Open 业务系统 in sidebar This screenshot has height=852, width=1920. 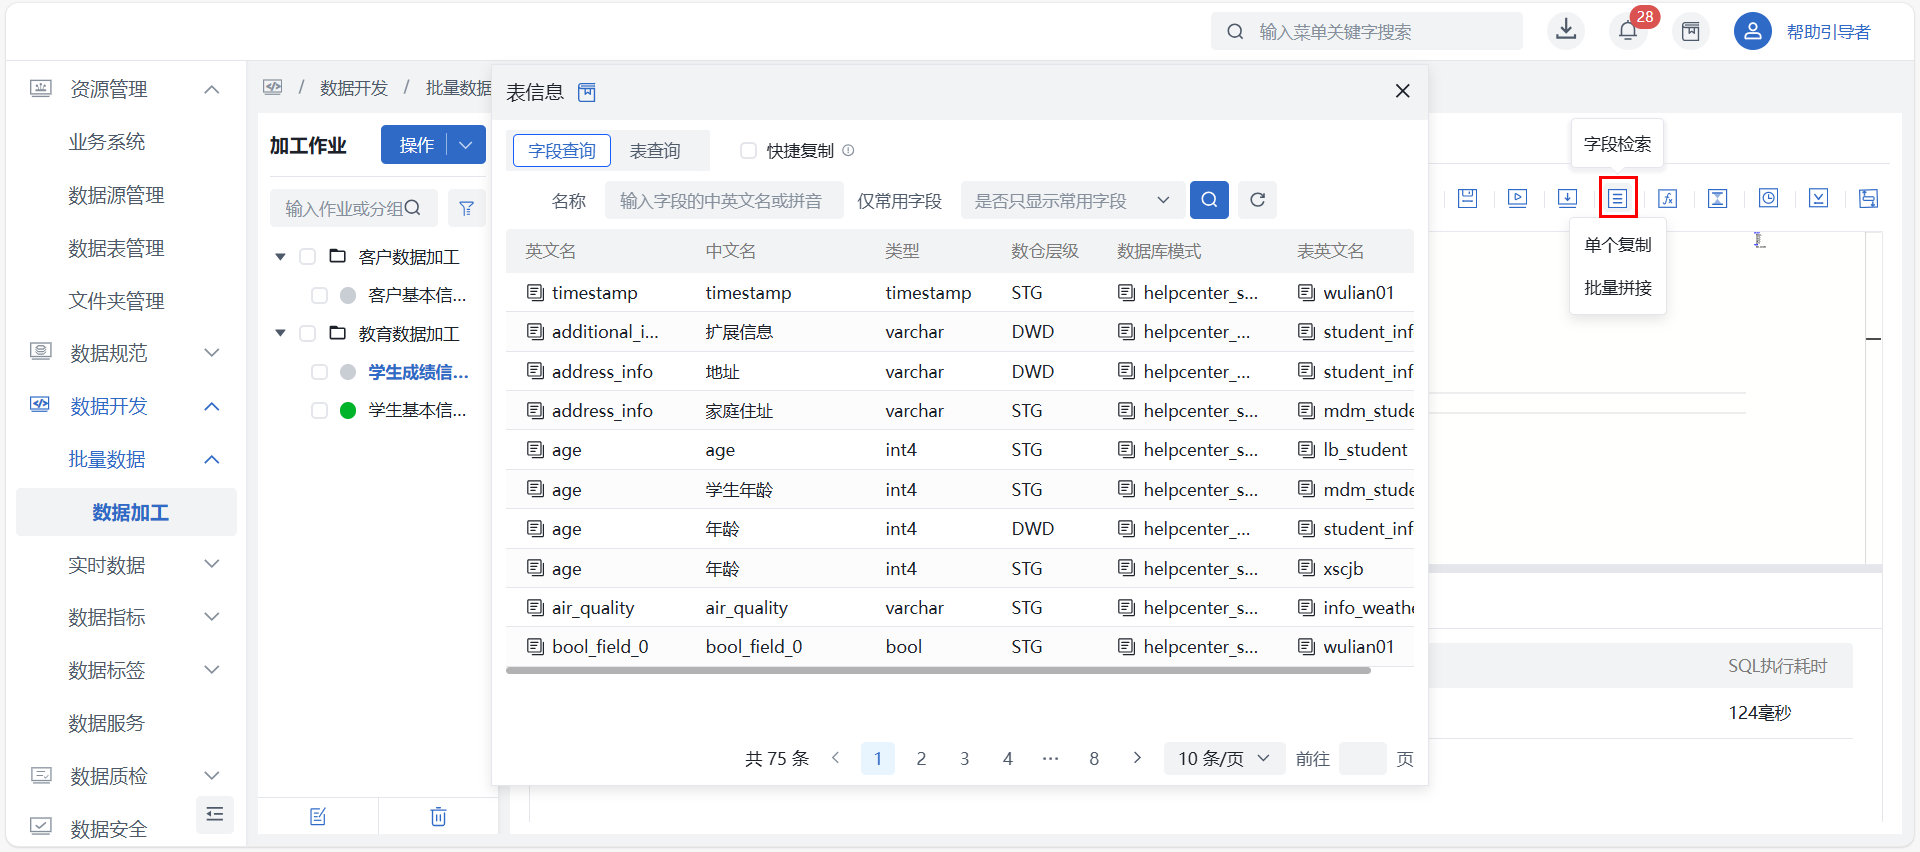pos(107,142)
